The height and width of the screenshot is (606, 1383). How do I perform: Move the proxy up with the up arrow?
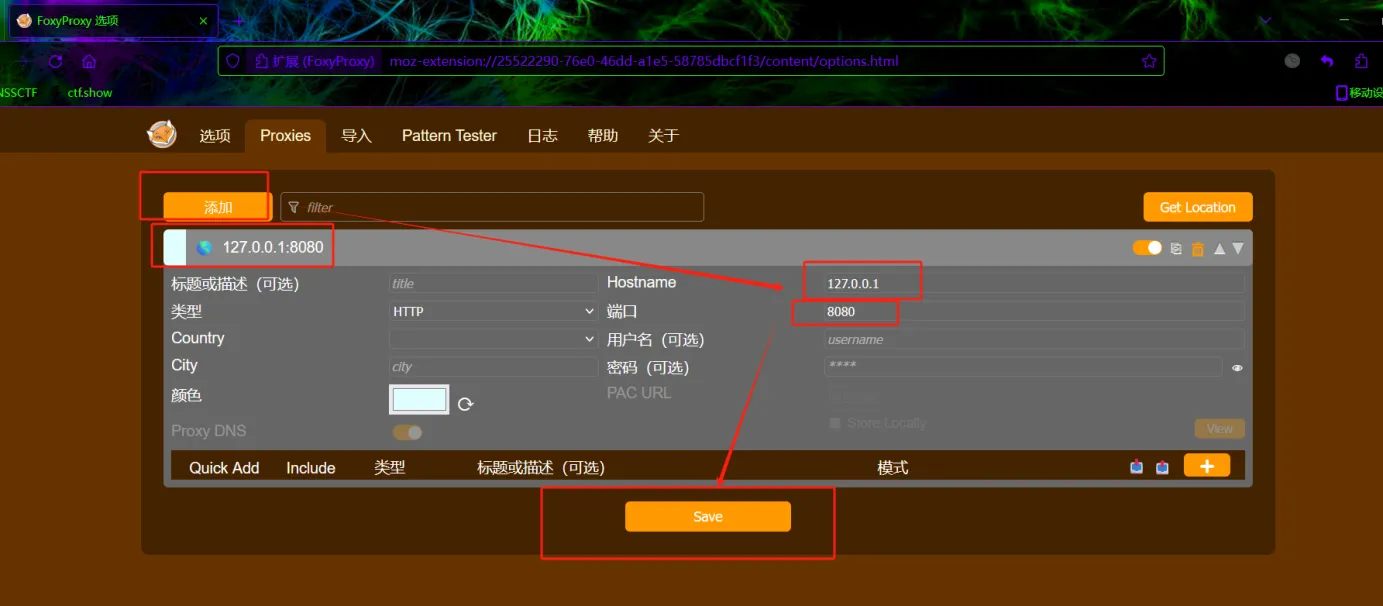[x=1219, y=248]
